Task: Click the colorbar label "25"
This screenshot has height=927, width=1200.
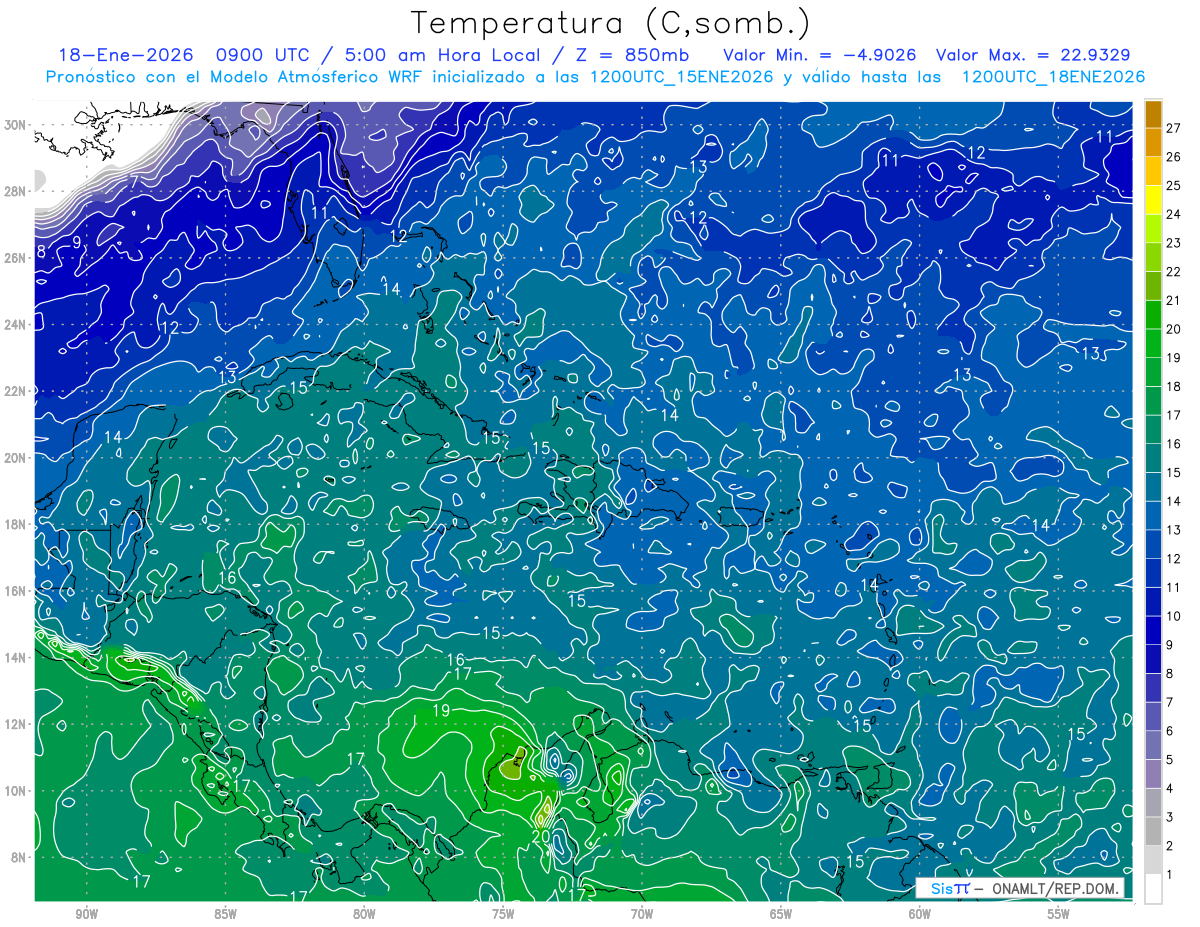Action: pos(1173,186)
